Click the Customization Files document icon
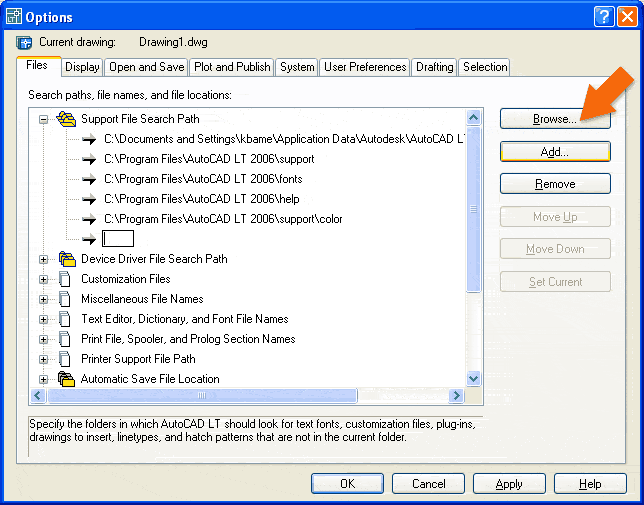Image resolution: width=644 pixels, height=505 pixels. tap(67, 279)
